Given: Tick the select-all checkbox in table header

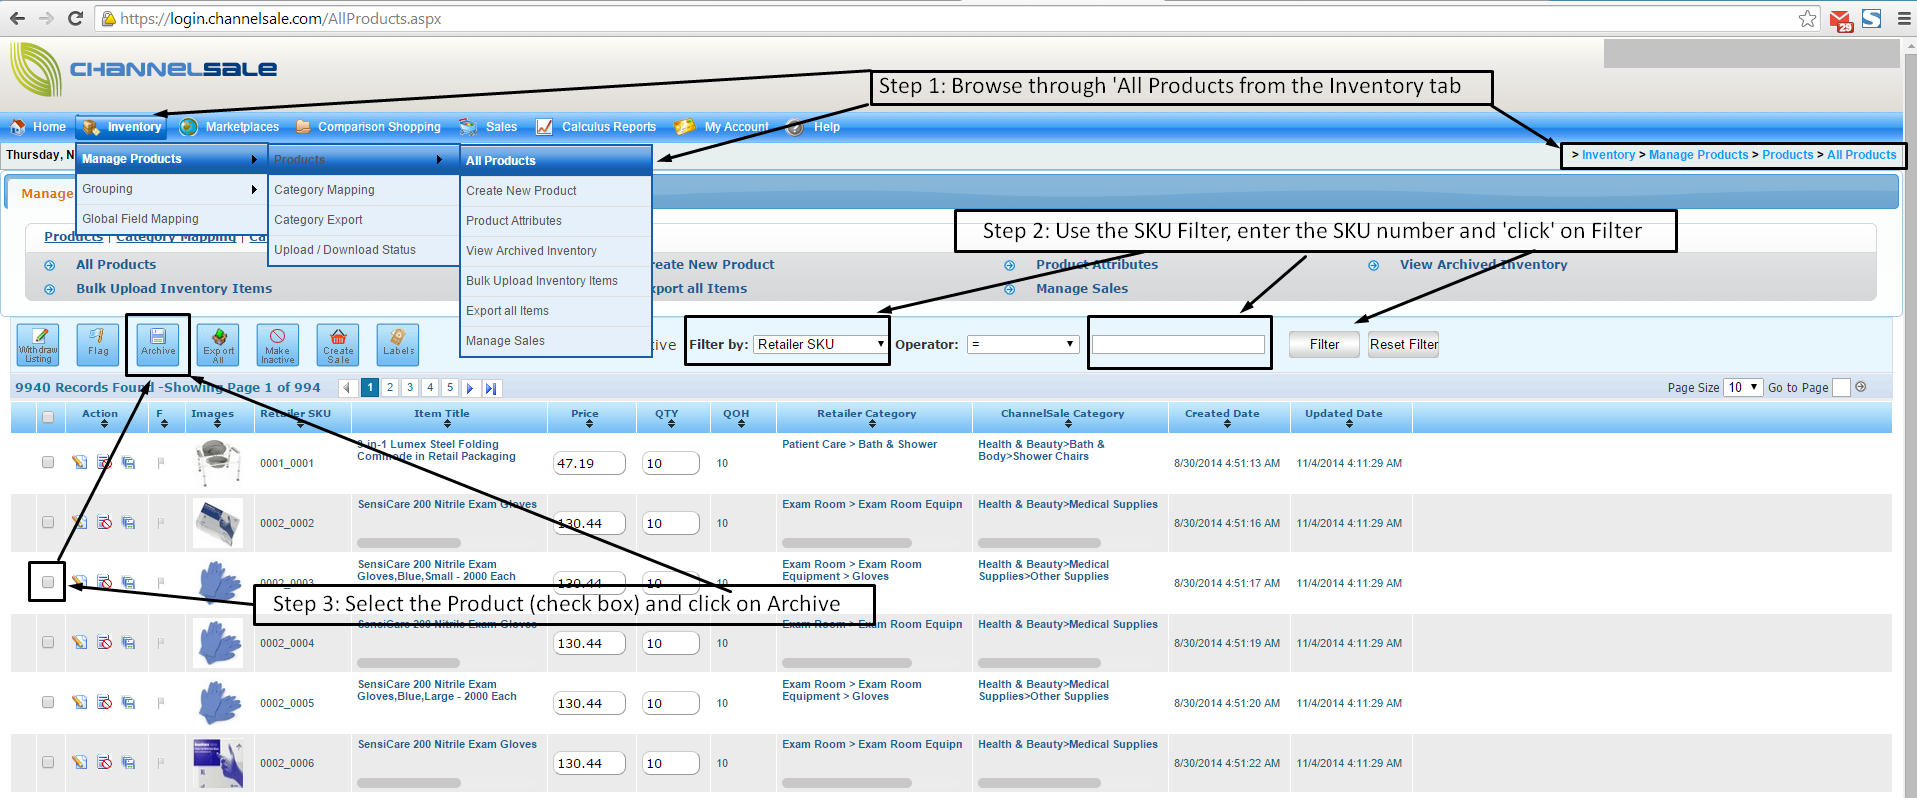Looking at the screenshot, I should click(x=48, y=417).
